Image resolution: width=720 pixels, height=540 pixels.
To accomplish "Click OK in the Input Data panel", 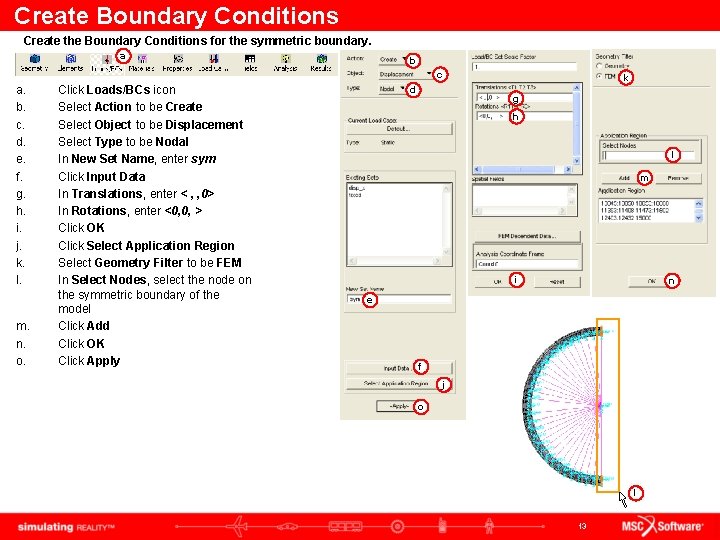I will click(498, 281).
